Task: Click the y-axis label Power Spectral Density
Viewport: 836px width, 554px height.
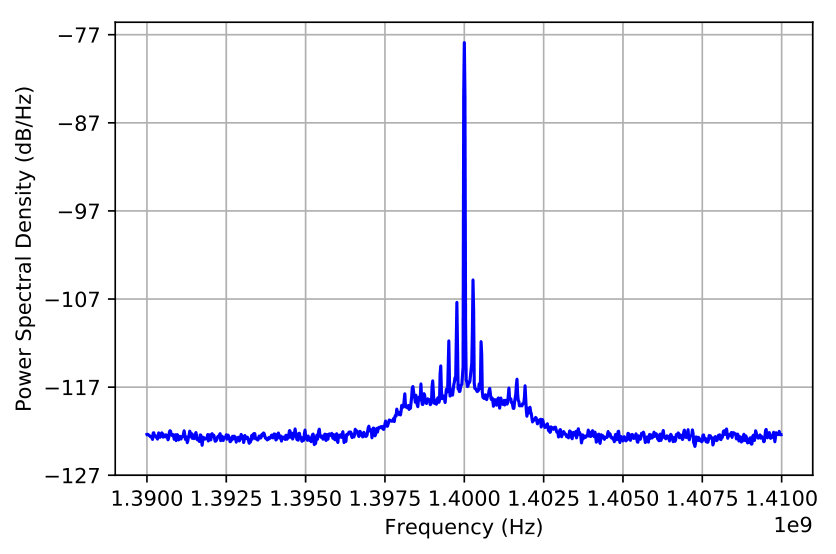Action: [x=24, y=248]
